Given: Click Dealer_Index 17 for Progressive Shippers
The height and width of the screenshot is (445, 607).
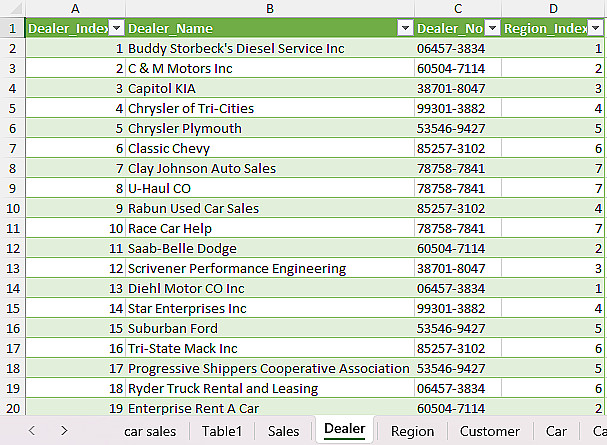Looking at the screenshot, I should (x=75, y=368).
